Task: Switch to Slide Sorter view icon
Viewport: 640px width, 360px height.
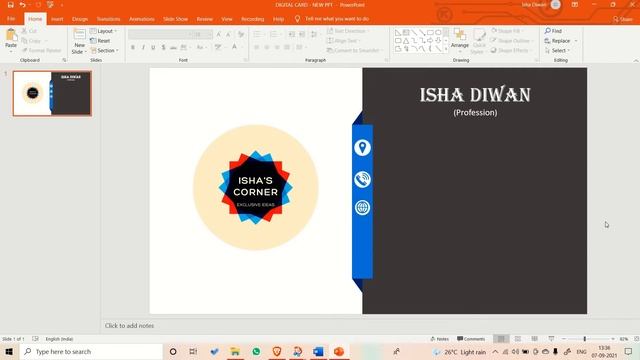Action: point(518,339)
